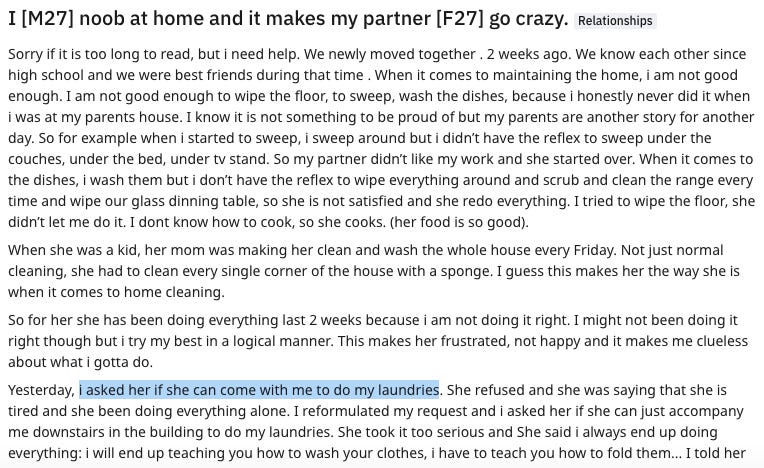Click the word "Yesterday," starting the last paragraph
This screenshot has width=764, height=468.
click(42, 391)
